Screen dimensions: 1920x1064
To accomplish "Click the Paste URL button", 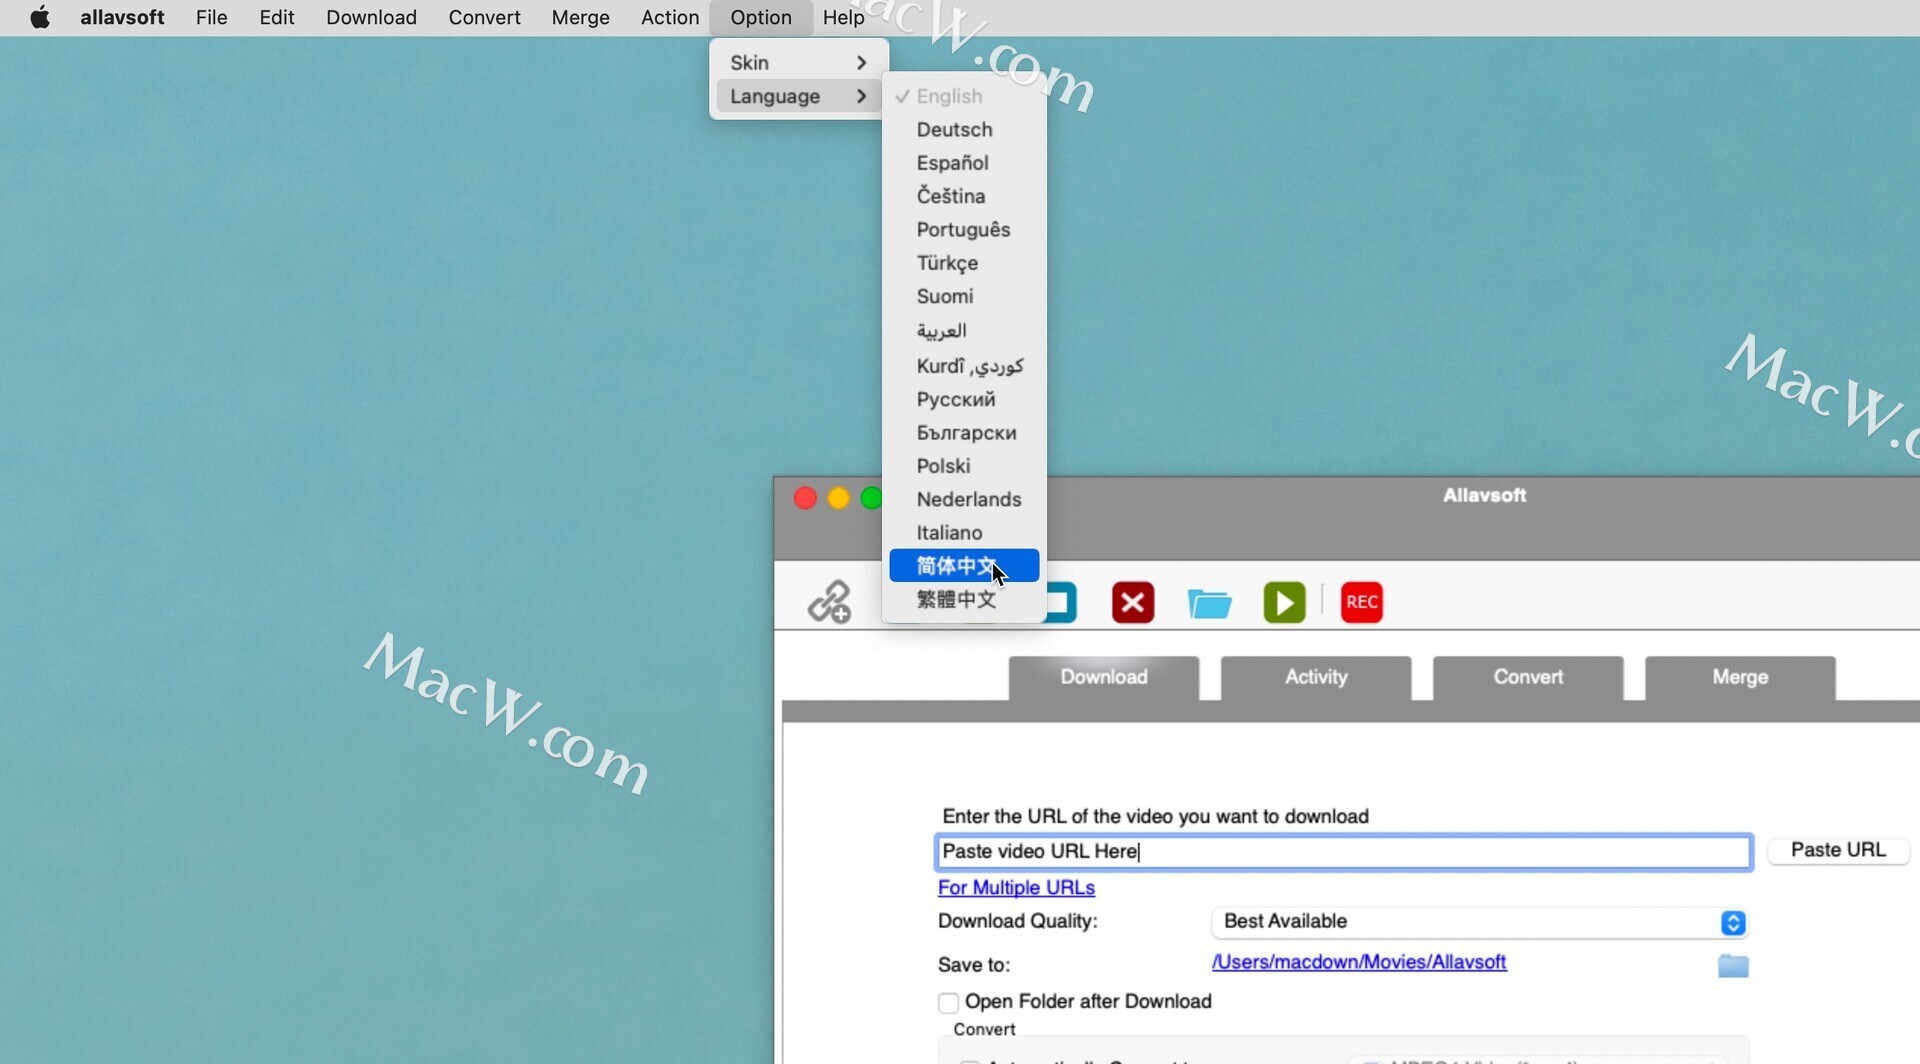I will pos(1838,850).
